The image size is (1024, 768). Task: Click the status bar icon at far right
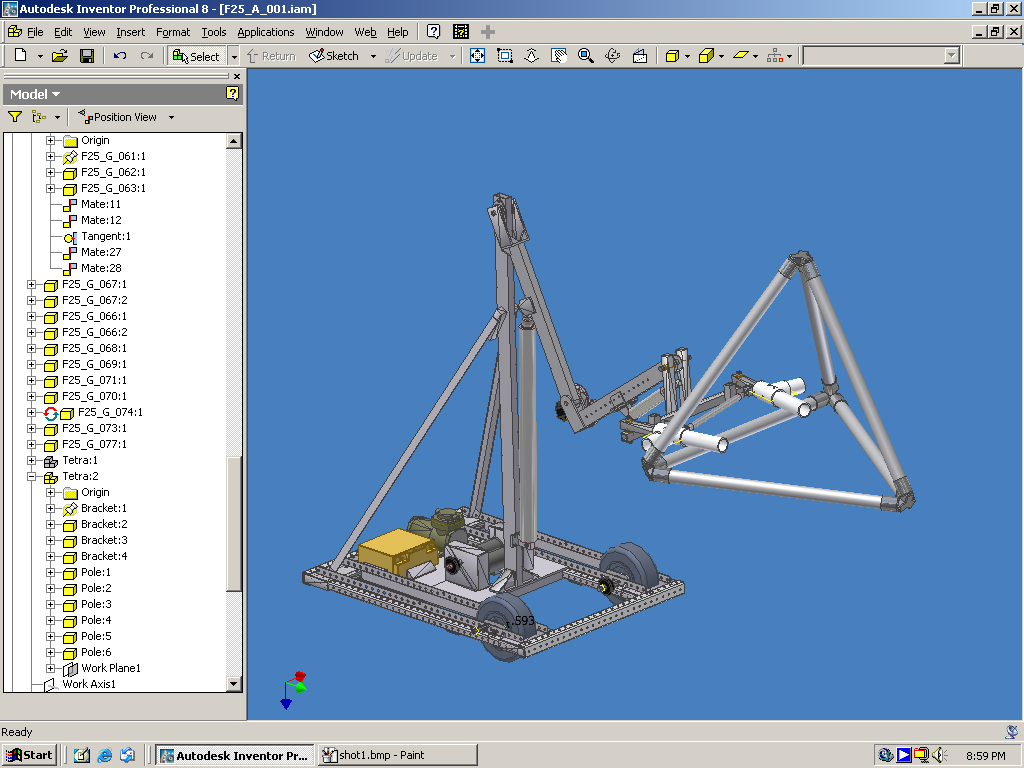(1012, 732)
